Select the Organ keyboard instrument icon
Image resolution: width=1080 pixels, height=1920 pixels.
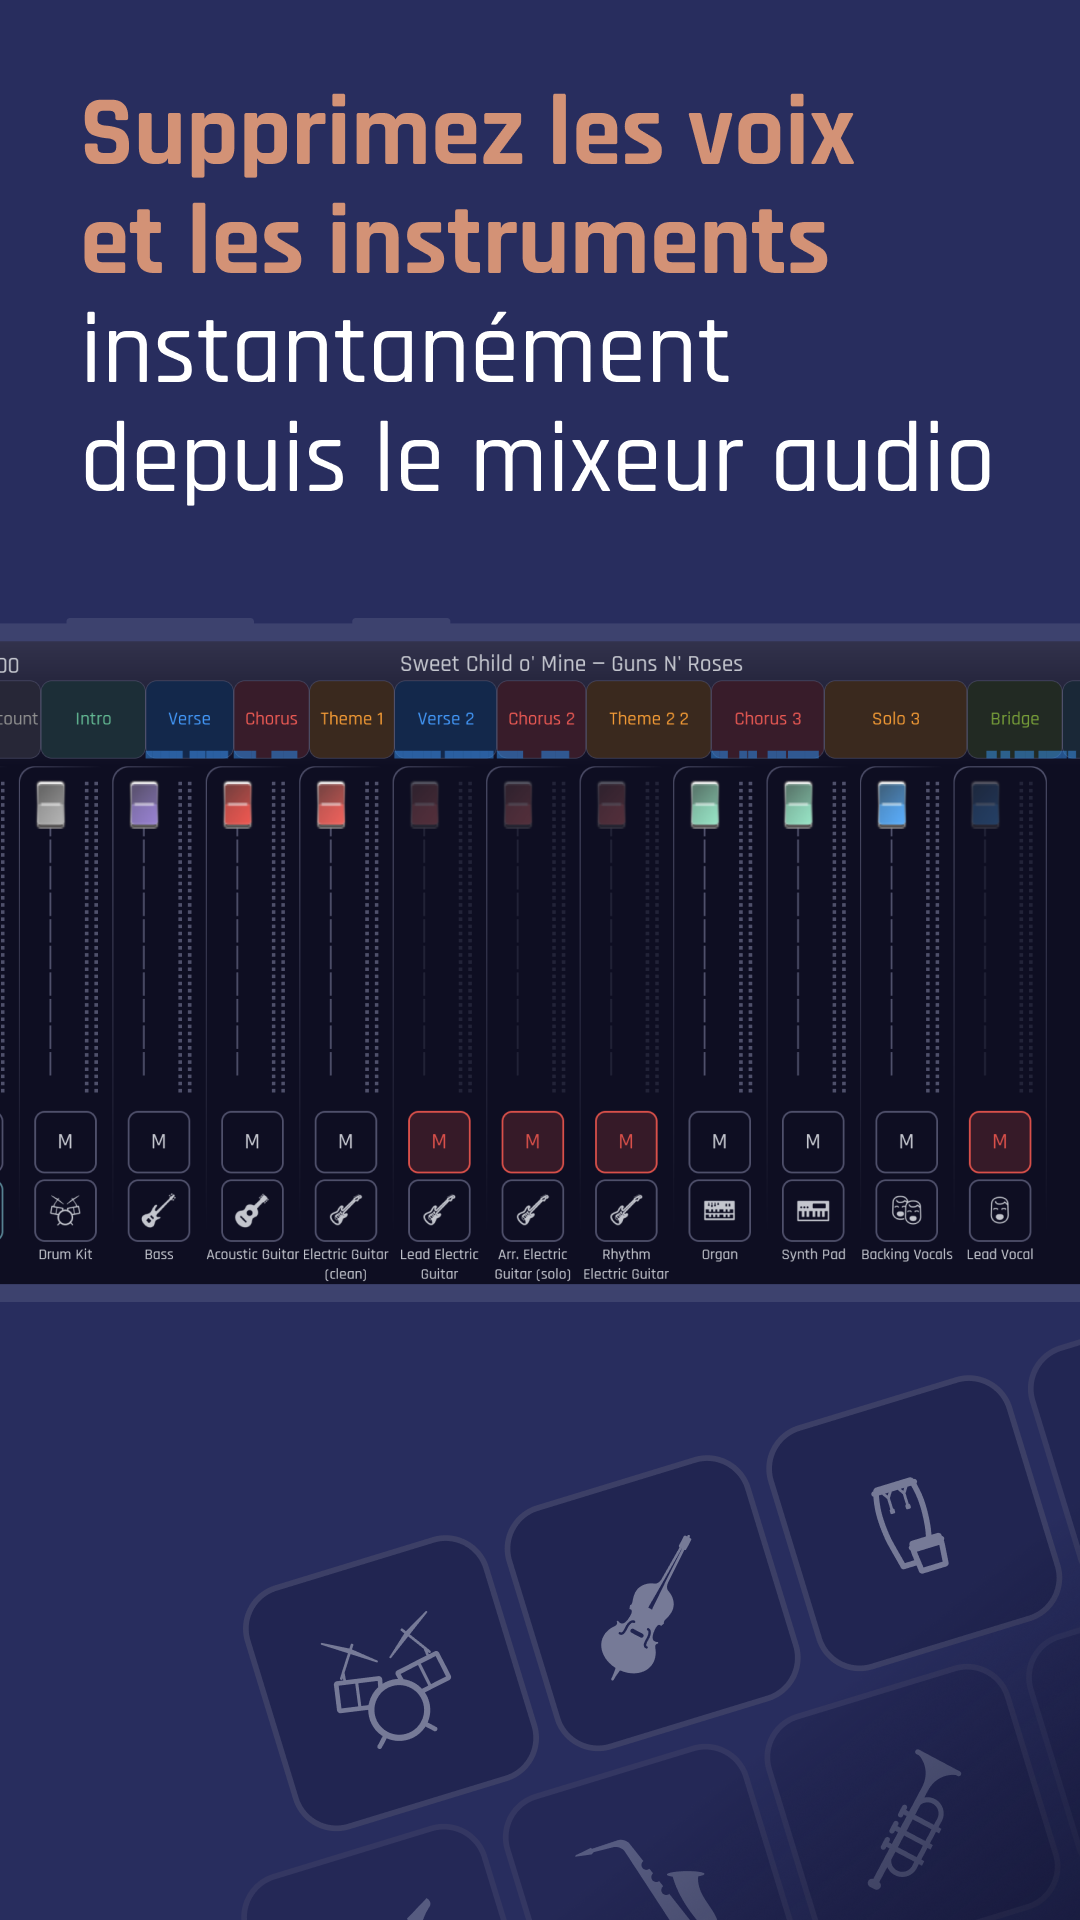click(x=720, y=1211)
